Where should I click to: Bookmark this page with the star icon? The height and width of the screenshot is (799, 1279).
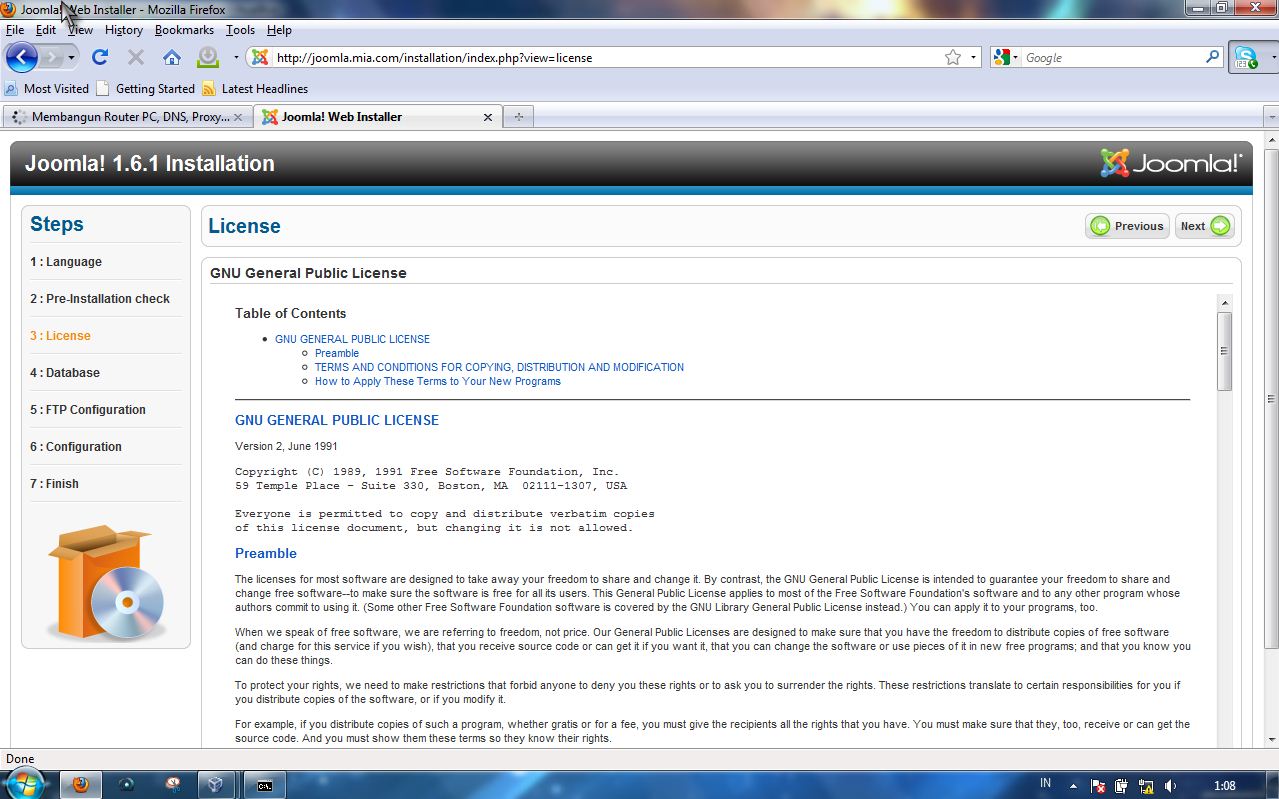click(953, 57)
